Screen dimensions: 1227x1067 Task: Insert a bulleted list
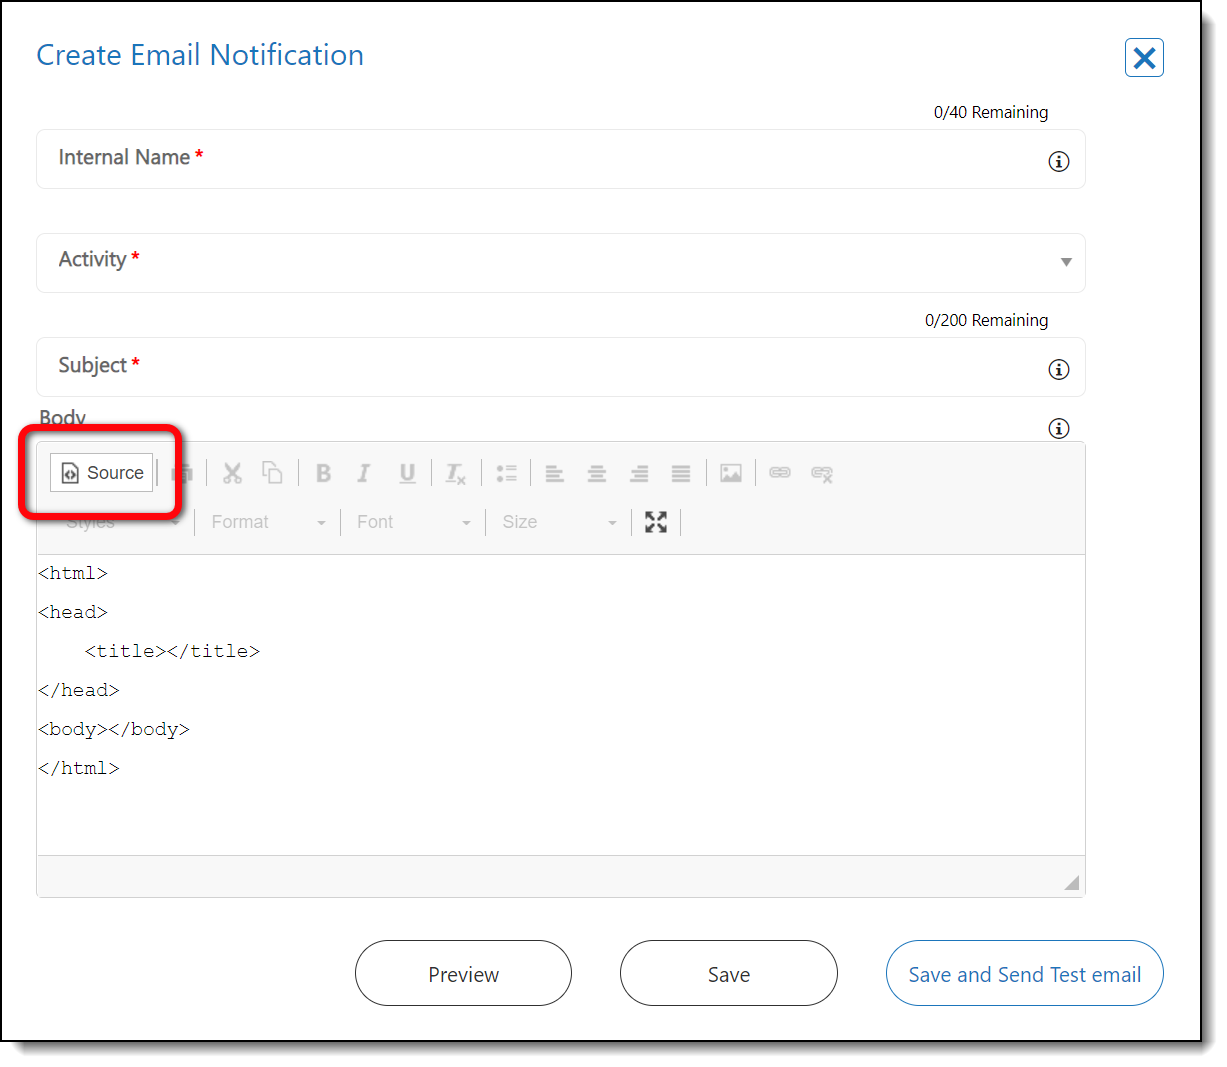(506, 473)
